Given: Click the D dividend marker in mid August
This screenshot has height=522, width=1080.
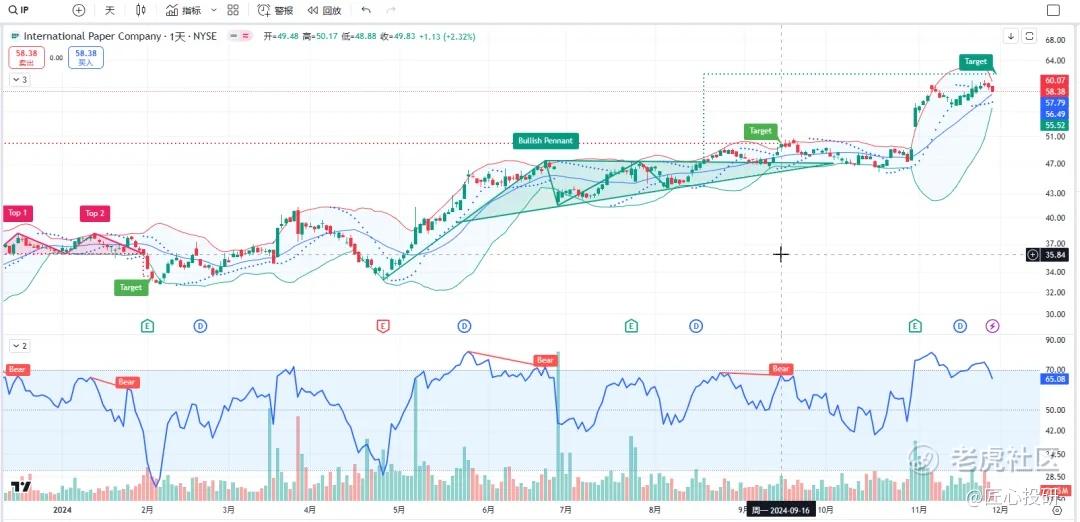Looking at the screenshot, I should coord(696,326).
